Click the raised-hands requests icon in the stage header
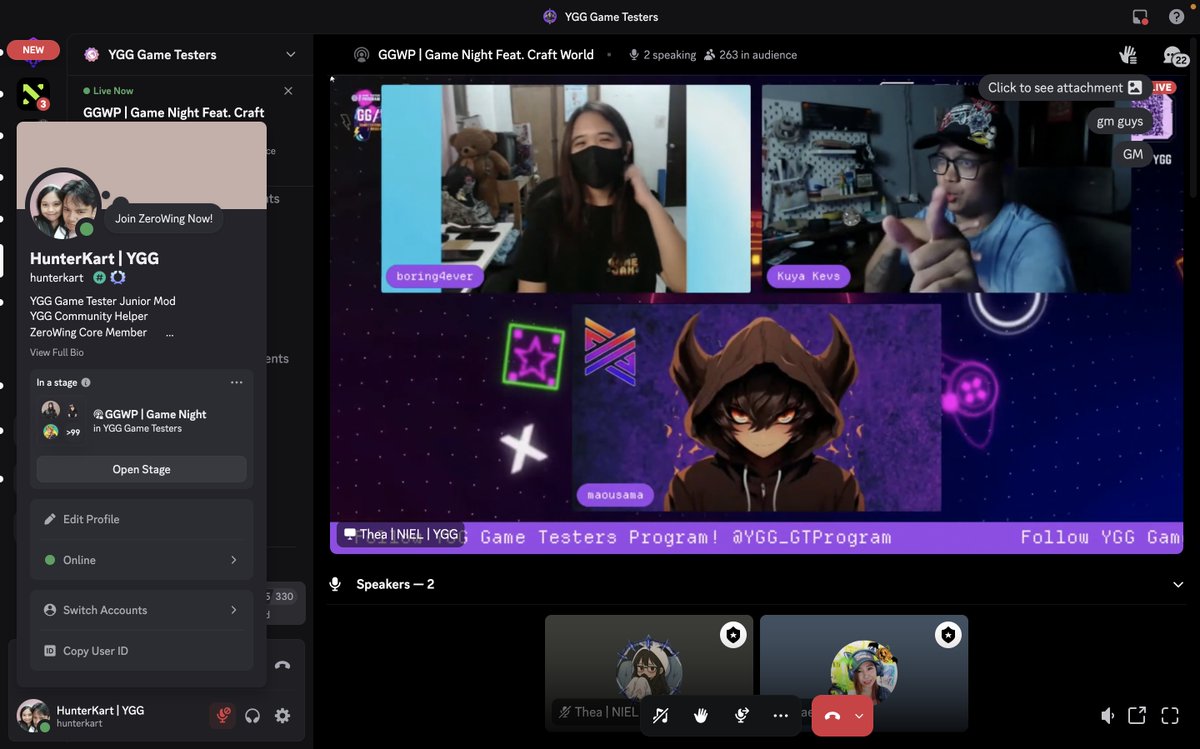The height and width of the screenshot is (749, 1200). [1129, 55]
